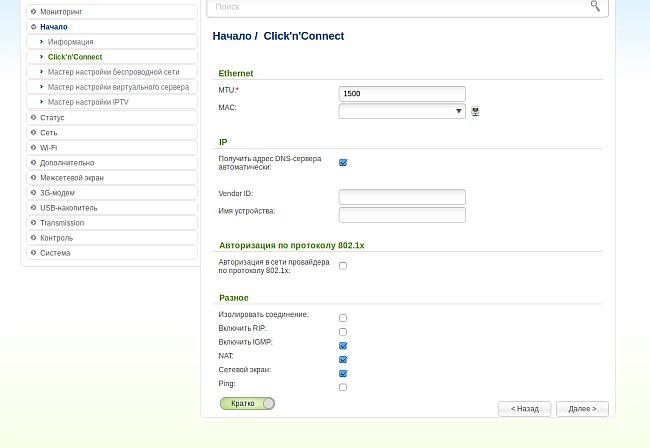Toggle the Кратко view switch
The width and height of the screenshot is (650, 448).
(247, 404)
